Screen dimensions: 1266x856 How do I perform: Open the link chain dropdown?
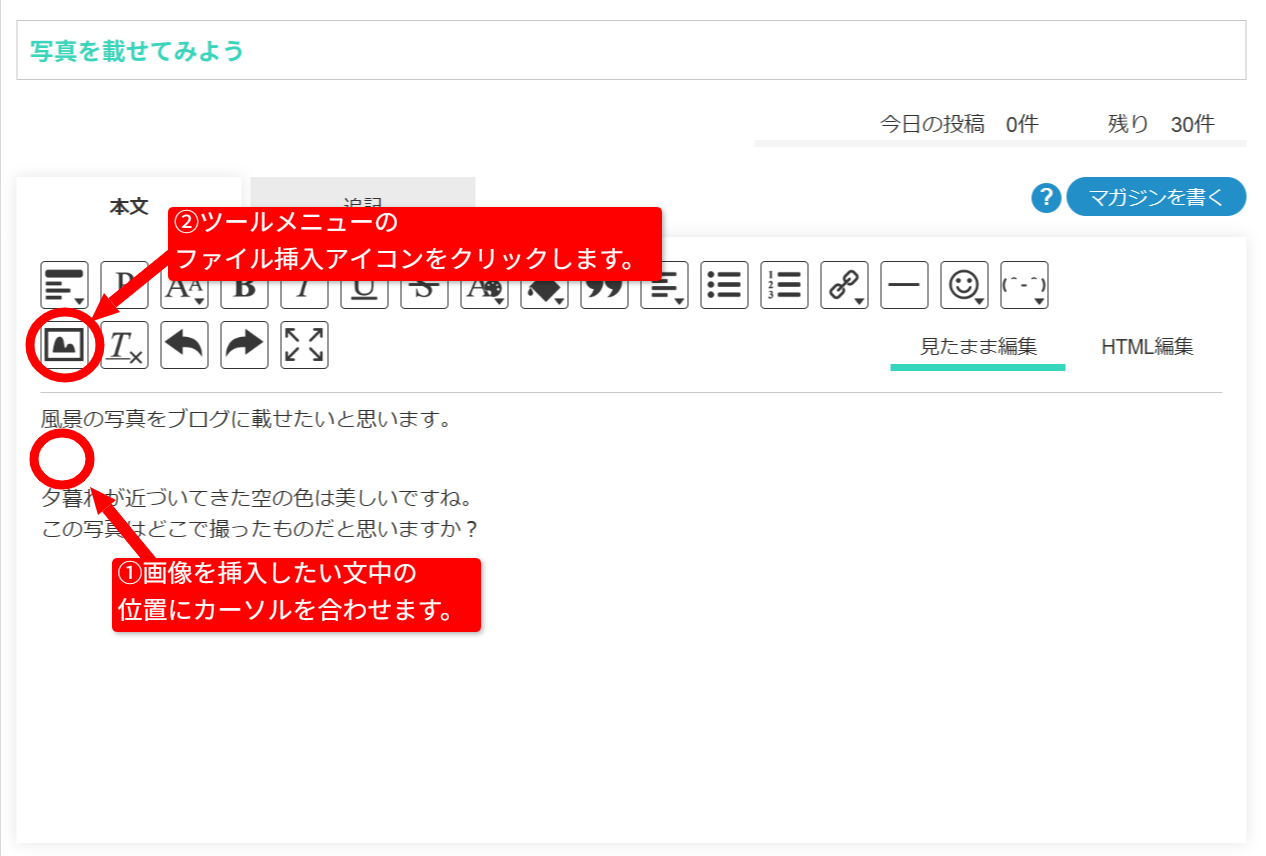(845, 285)
